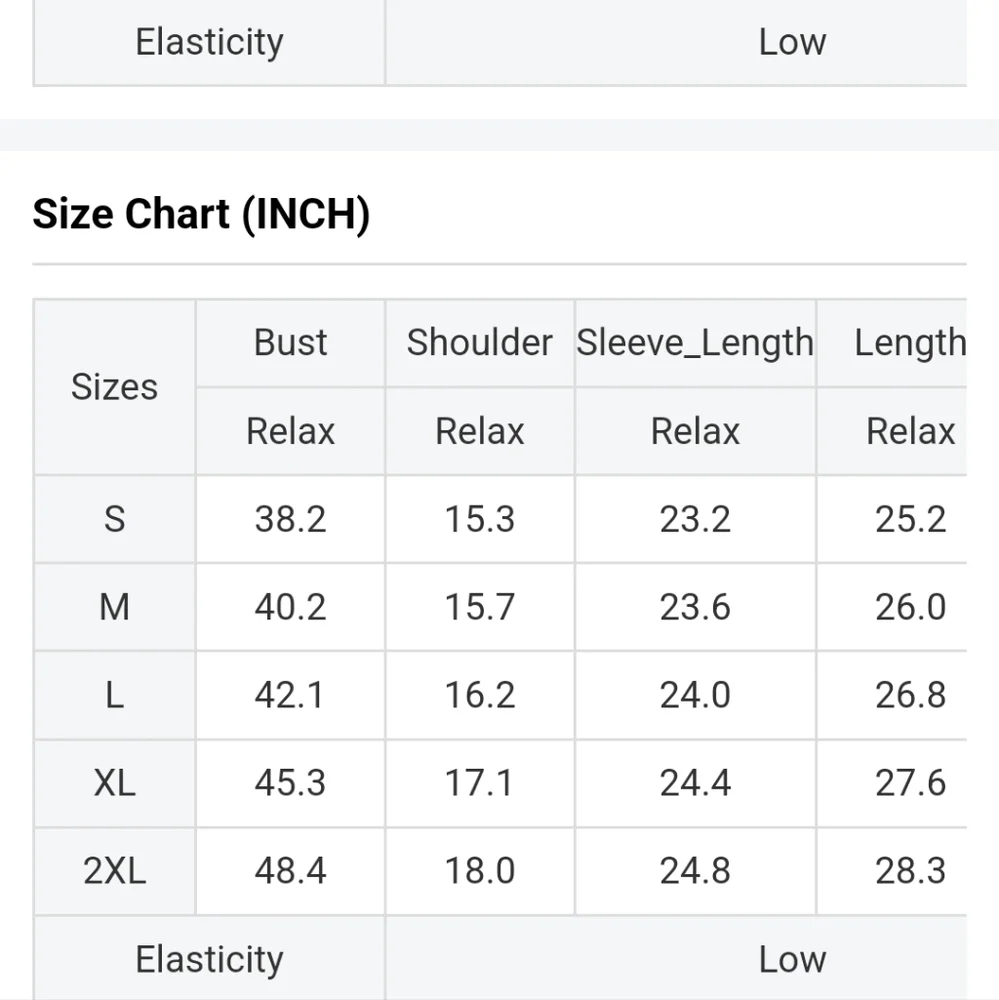Screen dimensions: 999x1000
Task: Select the 2XL size row label
Action: [114, 871]
